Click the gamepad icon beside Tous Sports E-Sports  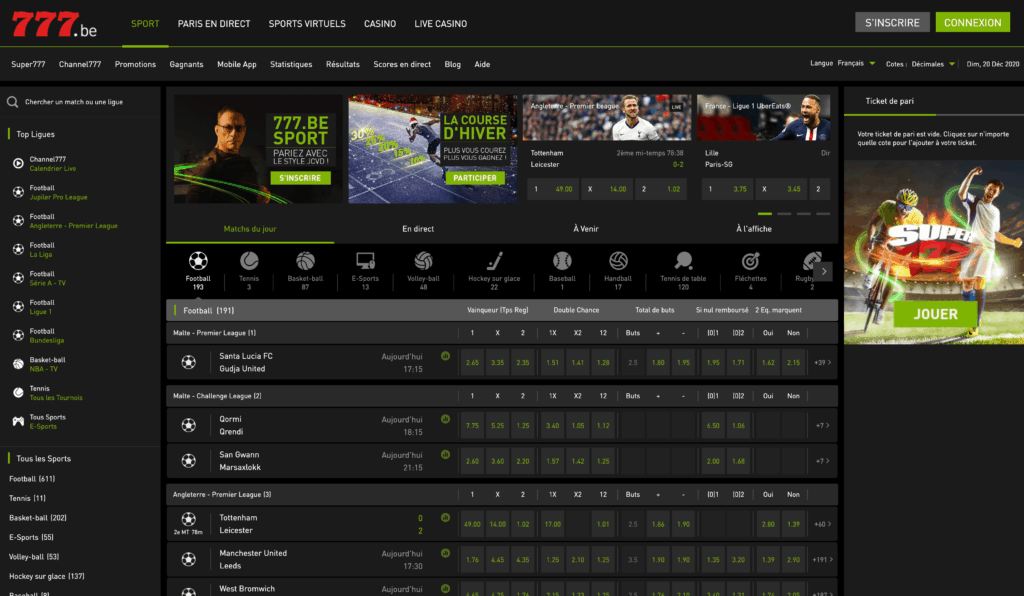(18, 422)
